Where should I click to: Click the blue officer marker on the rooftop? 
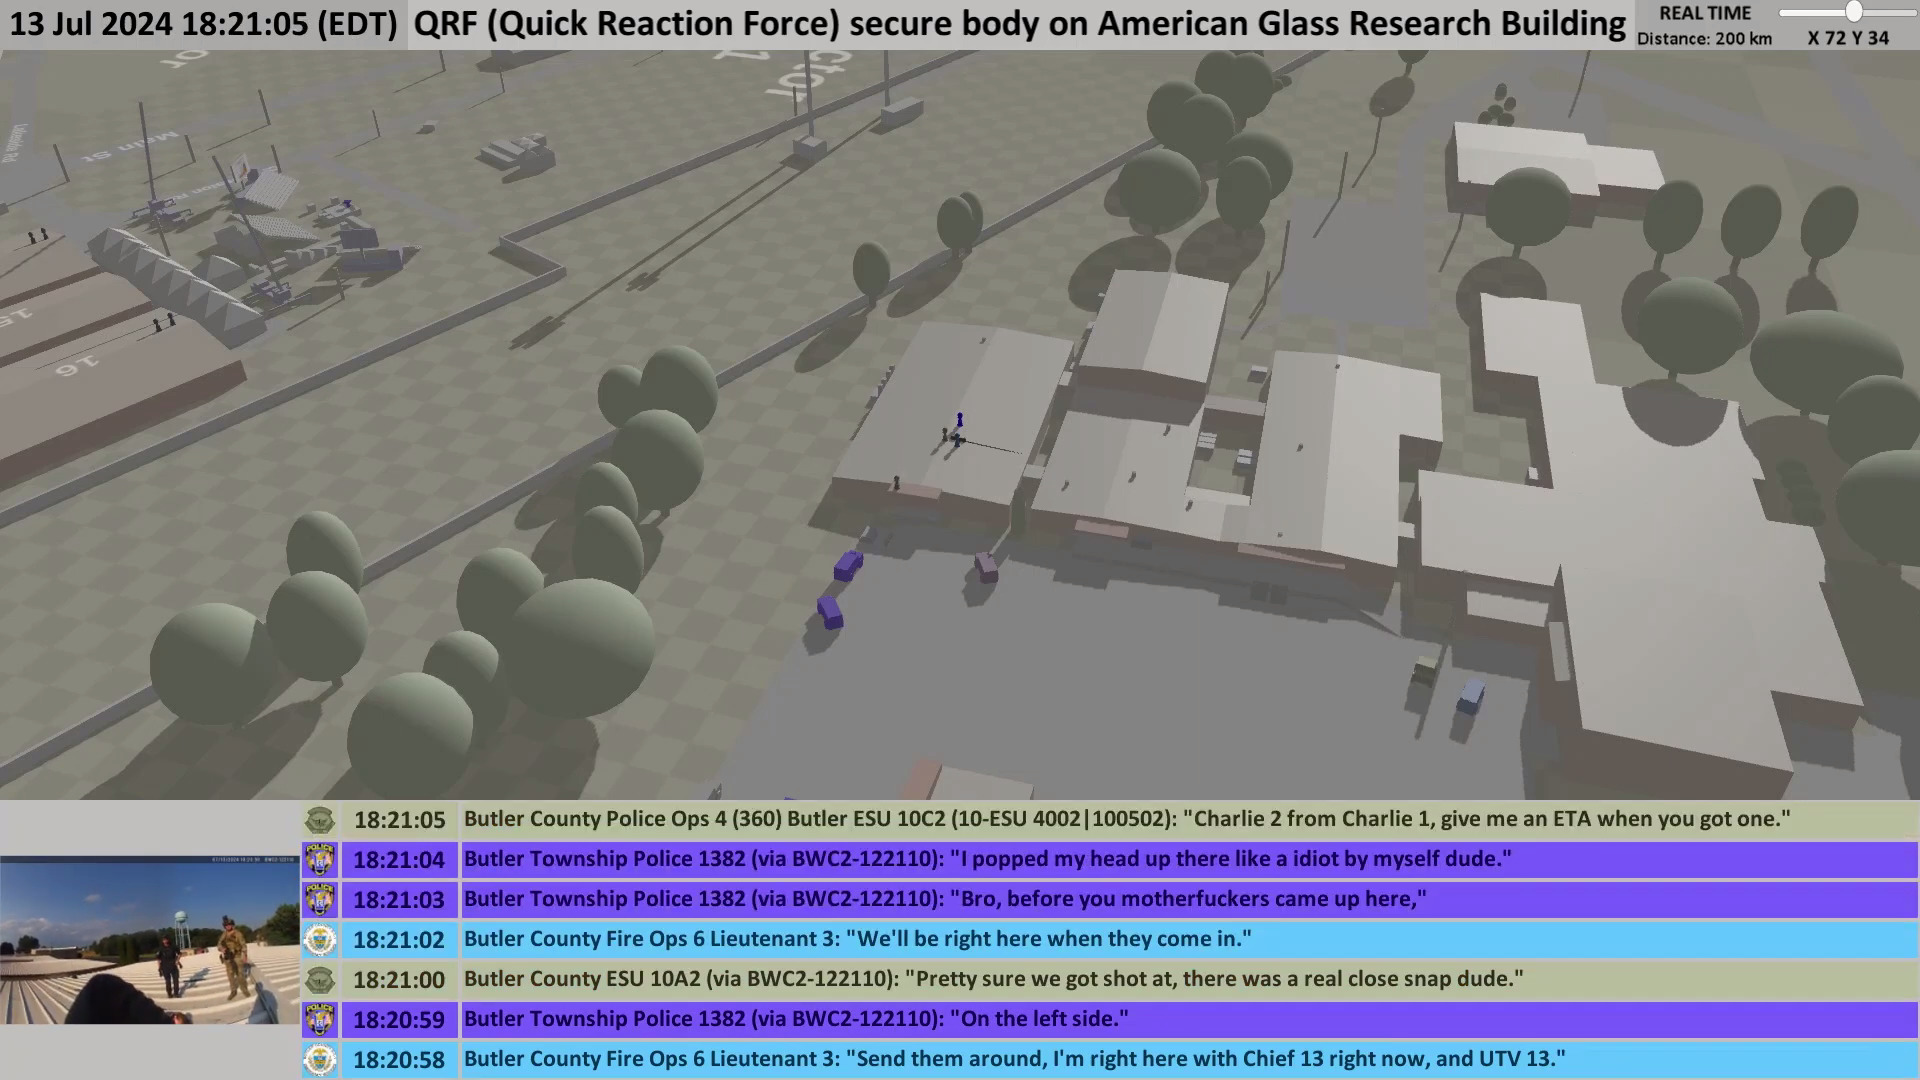tap(960, 419)
